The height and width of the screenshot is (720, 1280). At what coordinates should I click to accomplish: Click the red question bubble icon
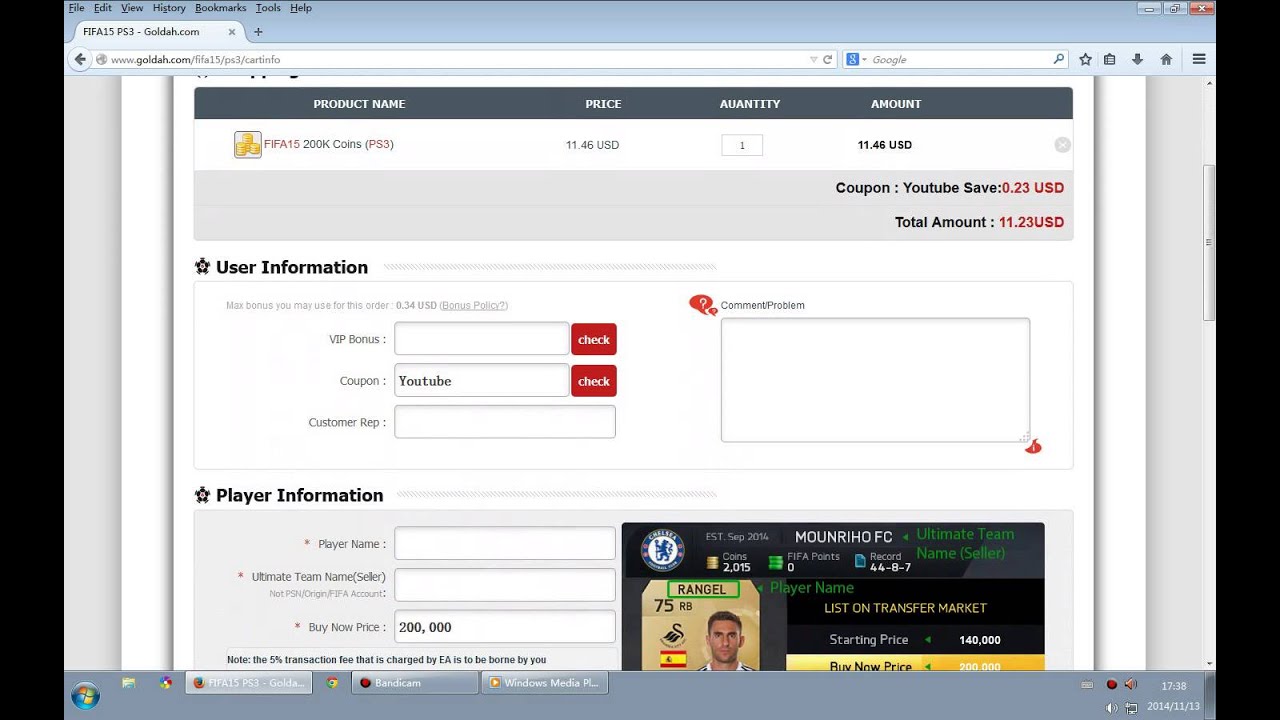tap(703, 305)
